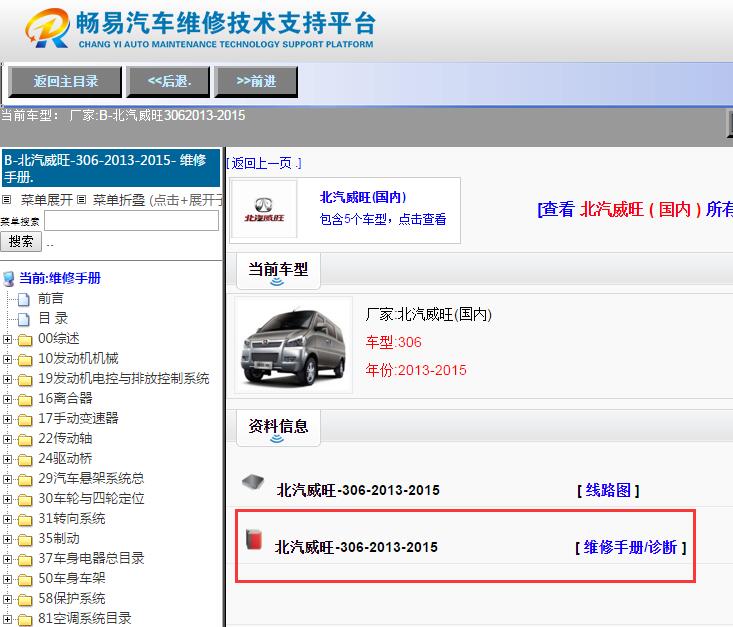This screenshot has width=733, height=627.
Task: Click the 00综述 folder icon
Action: click(x=25, y=340)
